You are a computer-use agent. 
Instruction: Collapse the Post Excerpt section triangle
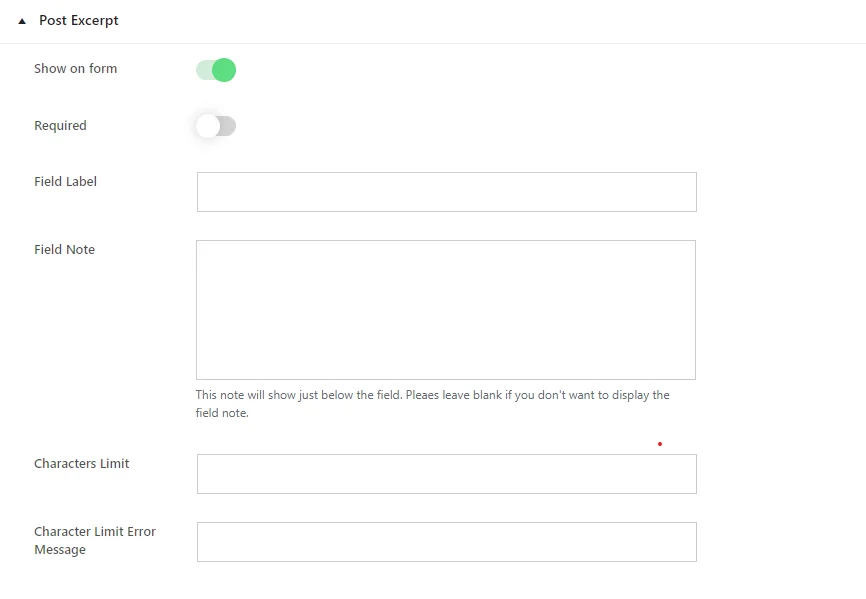(22, 22)
